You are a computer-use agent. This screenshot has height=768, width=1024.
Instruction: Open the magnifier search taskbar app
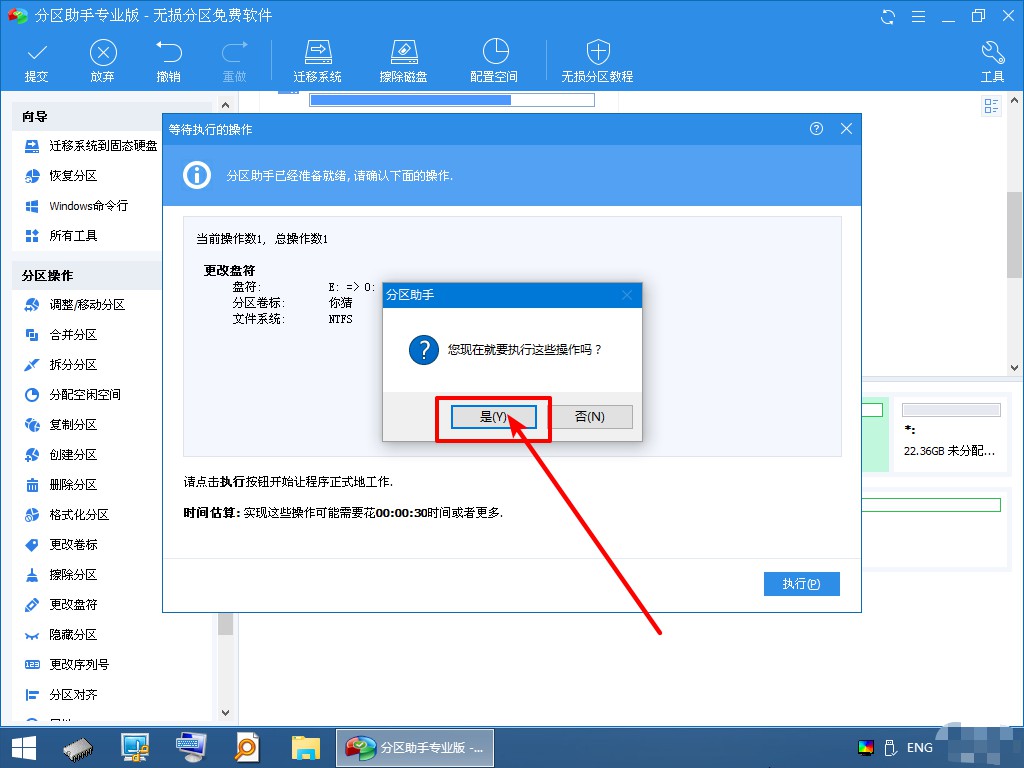pyautogui.click(x=247, y=748)
